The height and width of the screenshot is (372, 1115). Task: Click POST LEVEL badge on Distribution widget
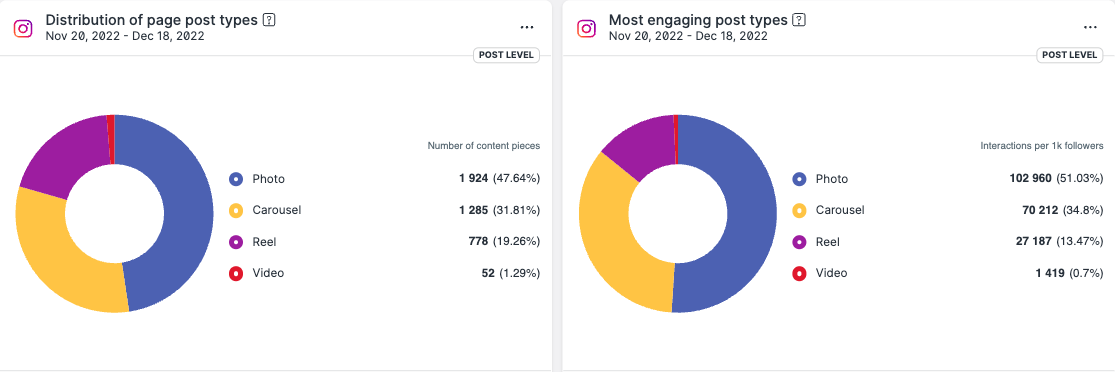click(507, 55)
